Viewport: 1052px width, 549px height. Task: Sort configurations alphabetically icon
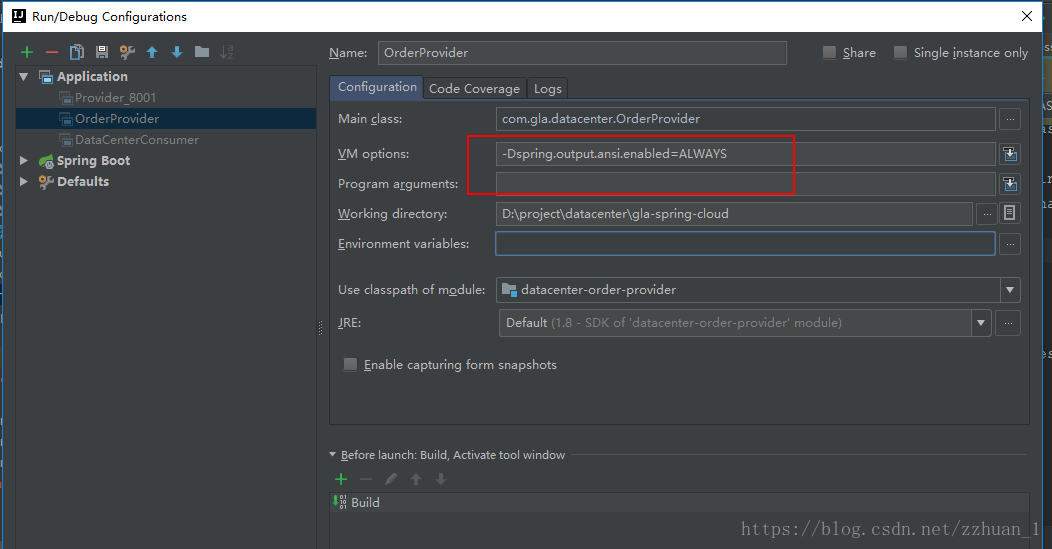tap(227, 52)
